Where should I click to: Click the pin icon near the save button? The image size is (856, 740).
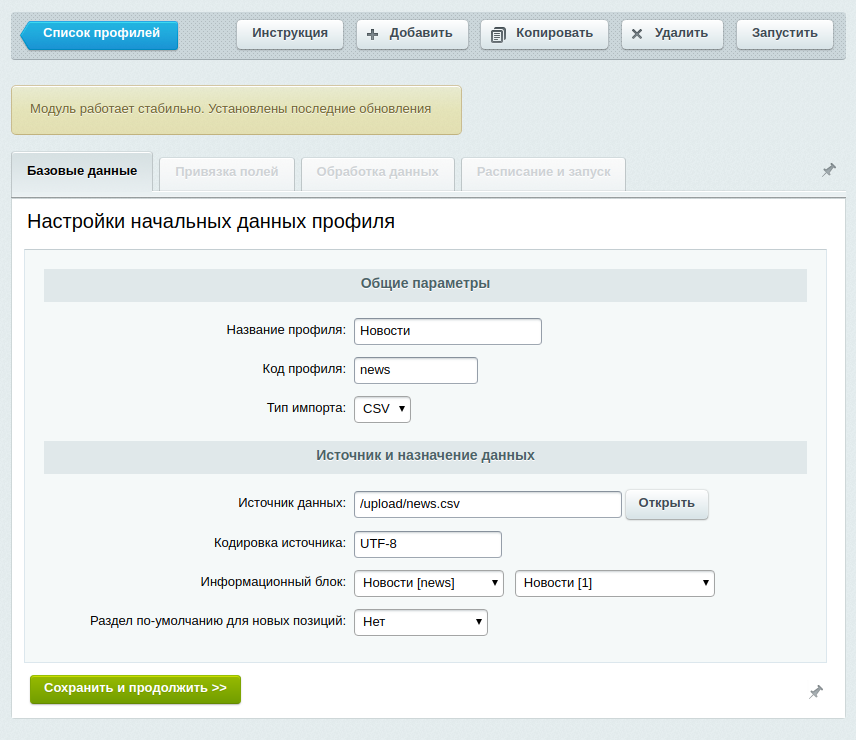pyautogui.click(x=816, y=691)
